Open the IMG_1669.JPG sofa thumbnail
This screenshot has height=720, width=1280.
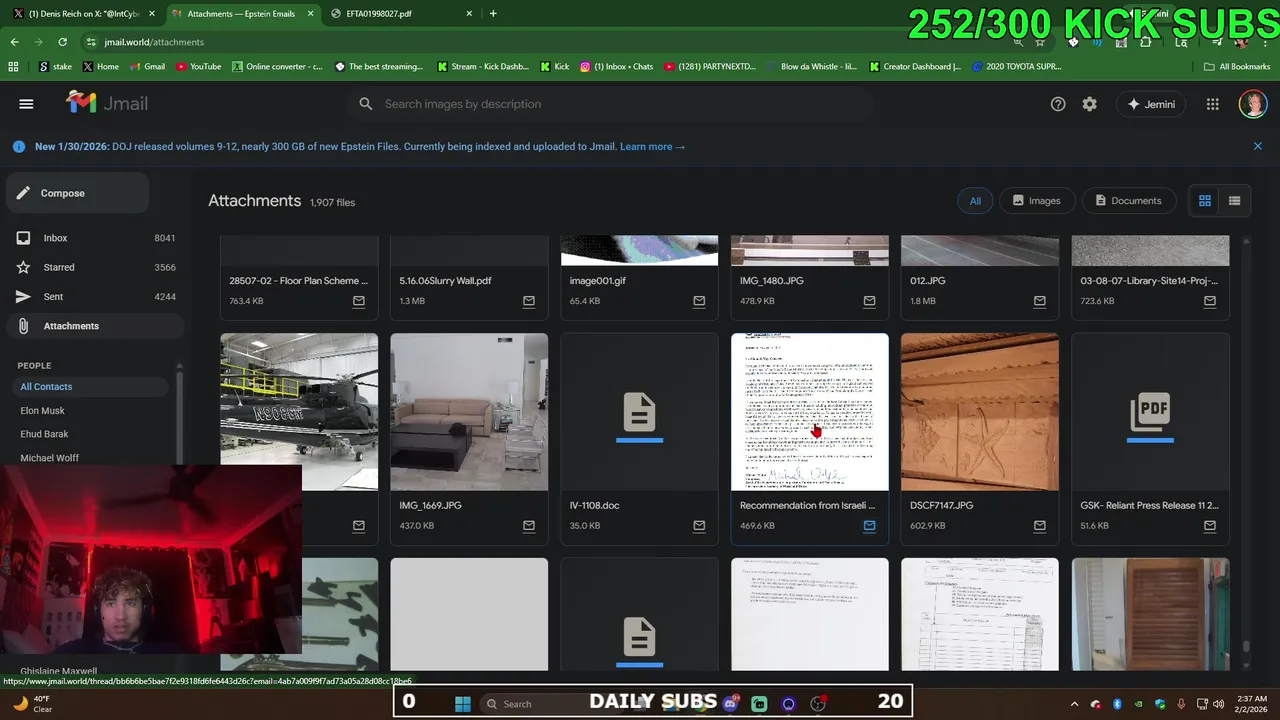point(469,412)
